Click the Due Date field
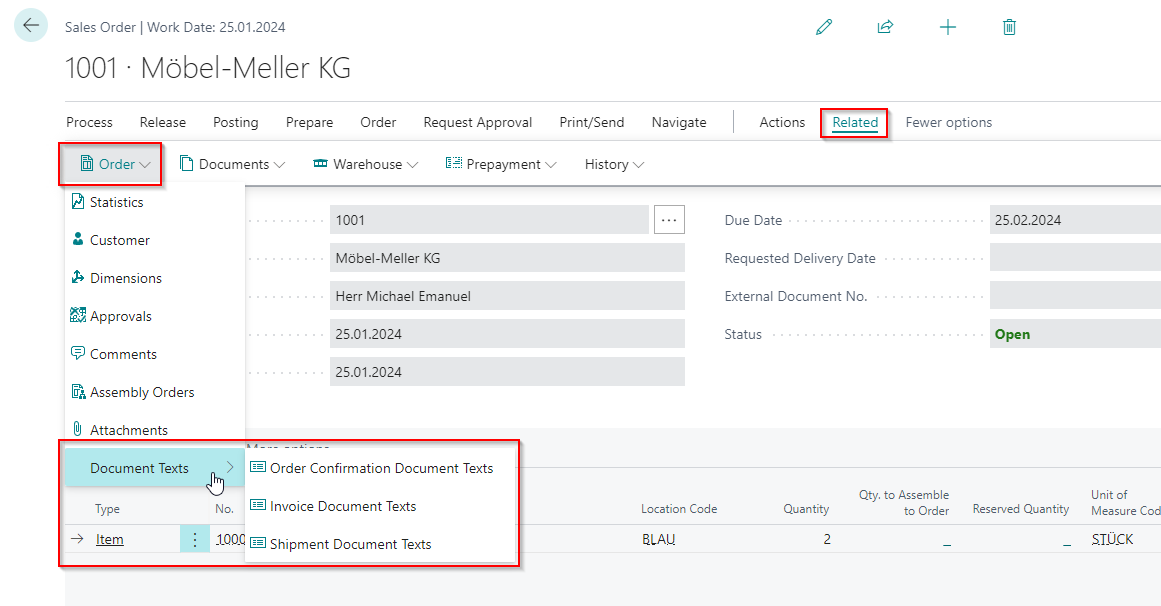This screenshot has width=1161, height=606. pyautogui.click(x=1075, y=220)
